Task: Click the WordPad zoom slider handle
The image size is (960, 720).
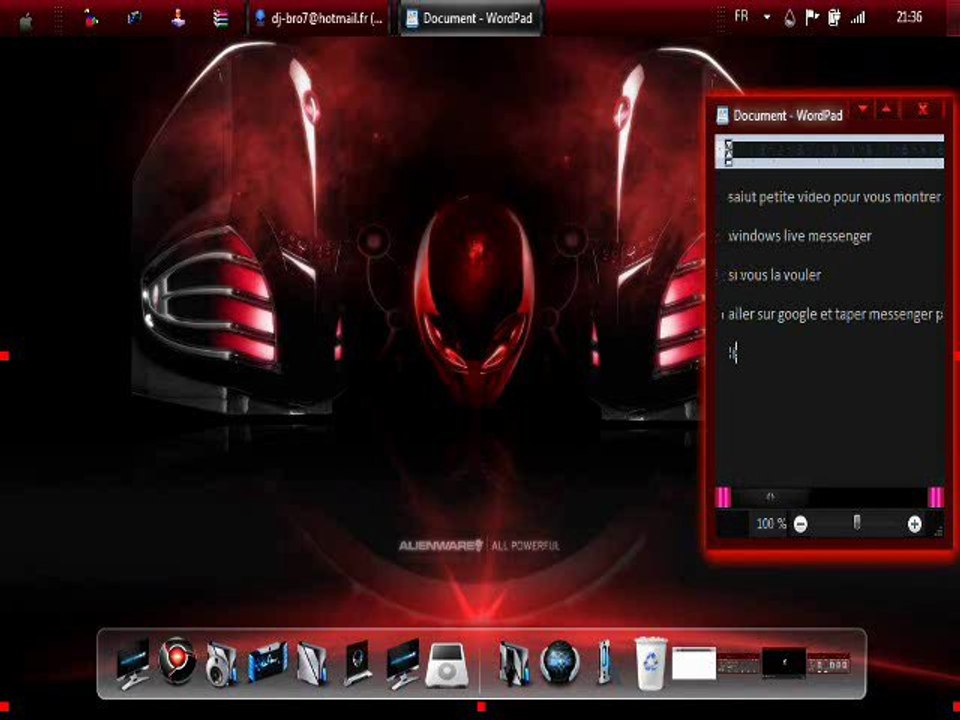Action: coord(857,522)
